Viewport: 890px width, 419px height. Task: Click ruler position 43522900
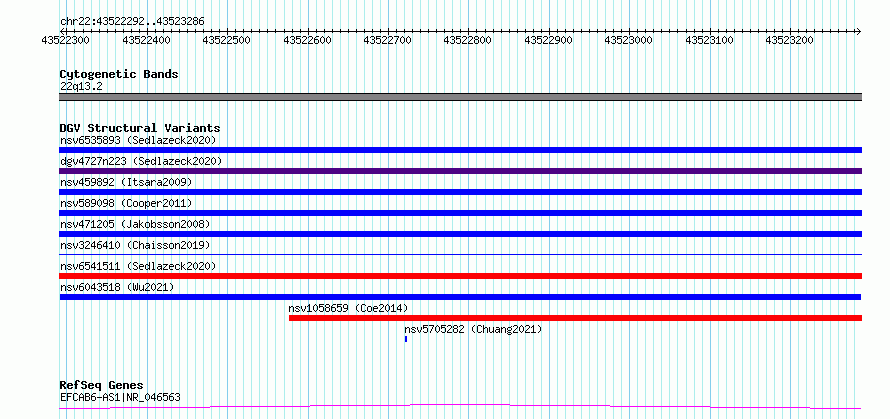pyautogui.click(x=549, y=40)
